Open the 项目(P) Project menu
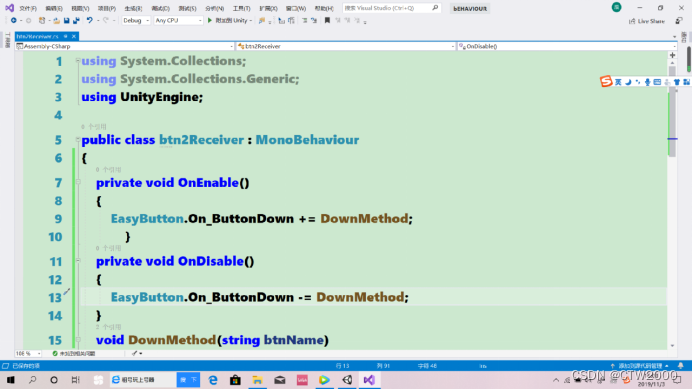The image size is (693, 390). tap(107, 8)
